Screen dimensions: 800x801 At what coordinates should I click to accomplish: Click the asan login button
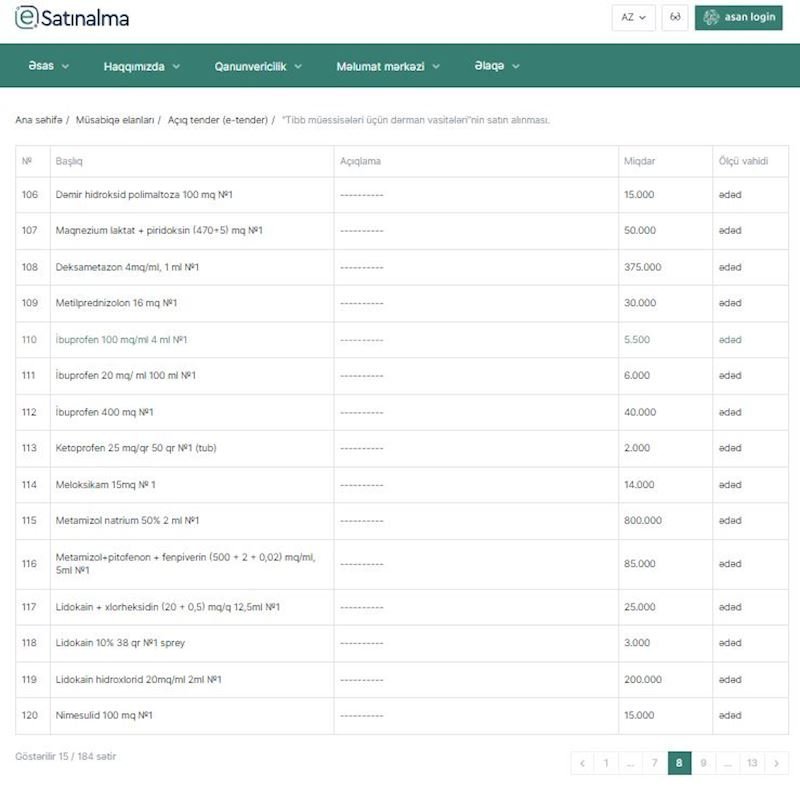pos(739,18)
